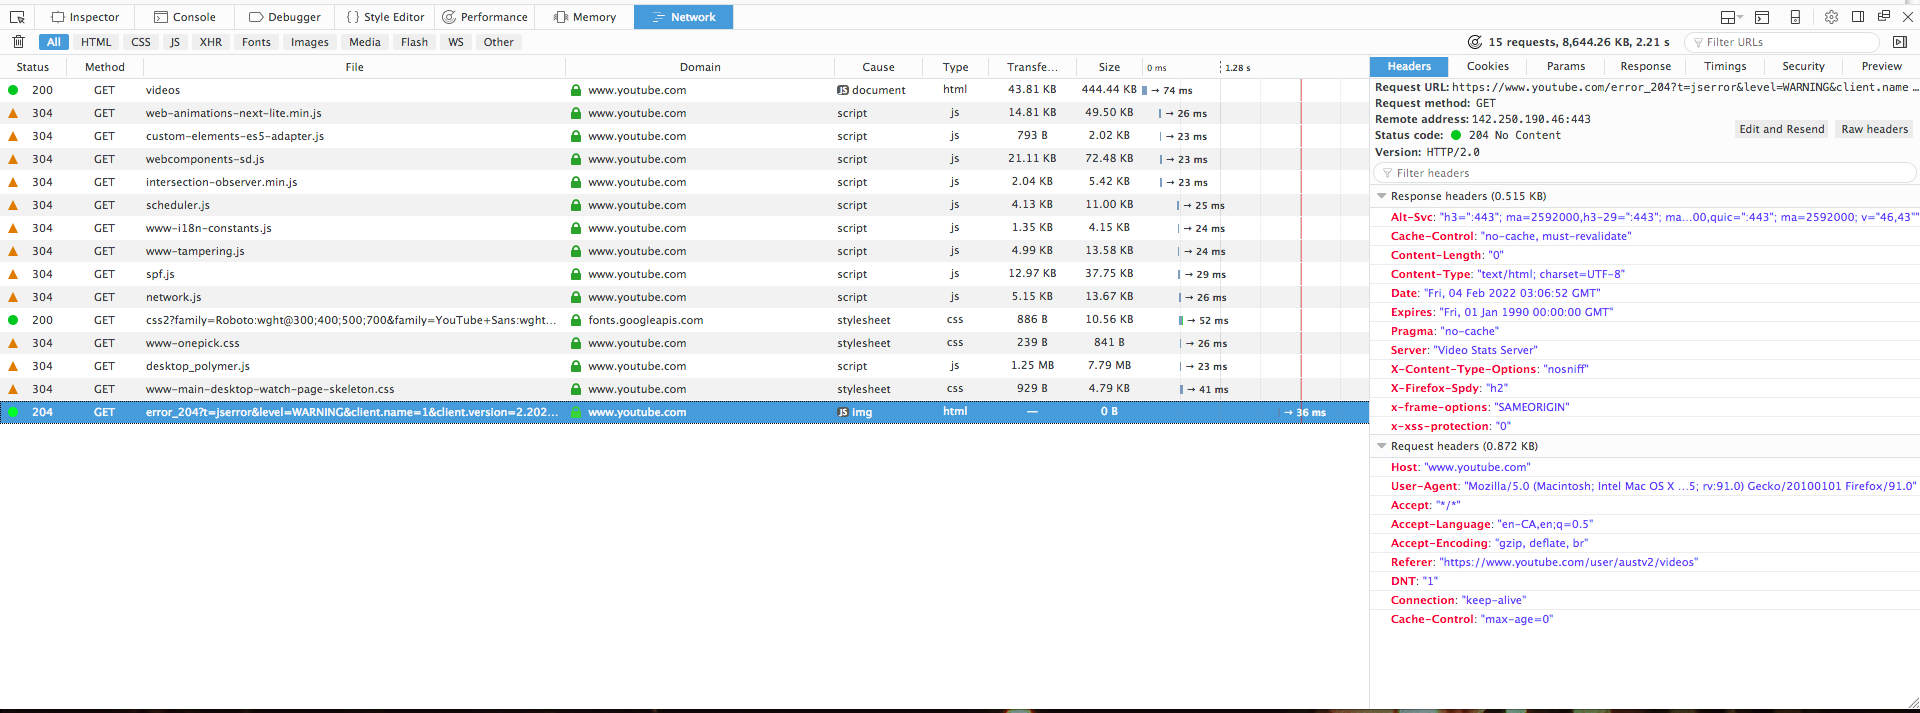
Task: Collapse the request details pane
Action: tap(1900, 42)
